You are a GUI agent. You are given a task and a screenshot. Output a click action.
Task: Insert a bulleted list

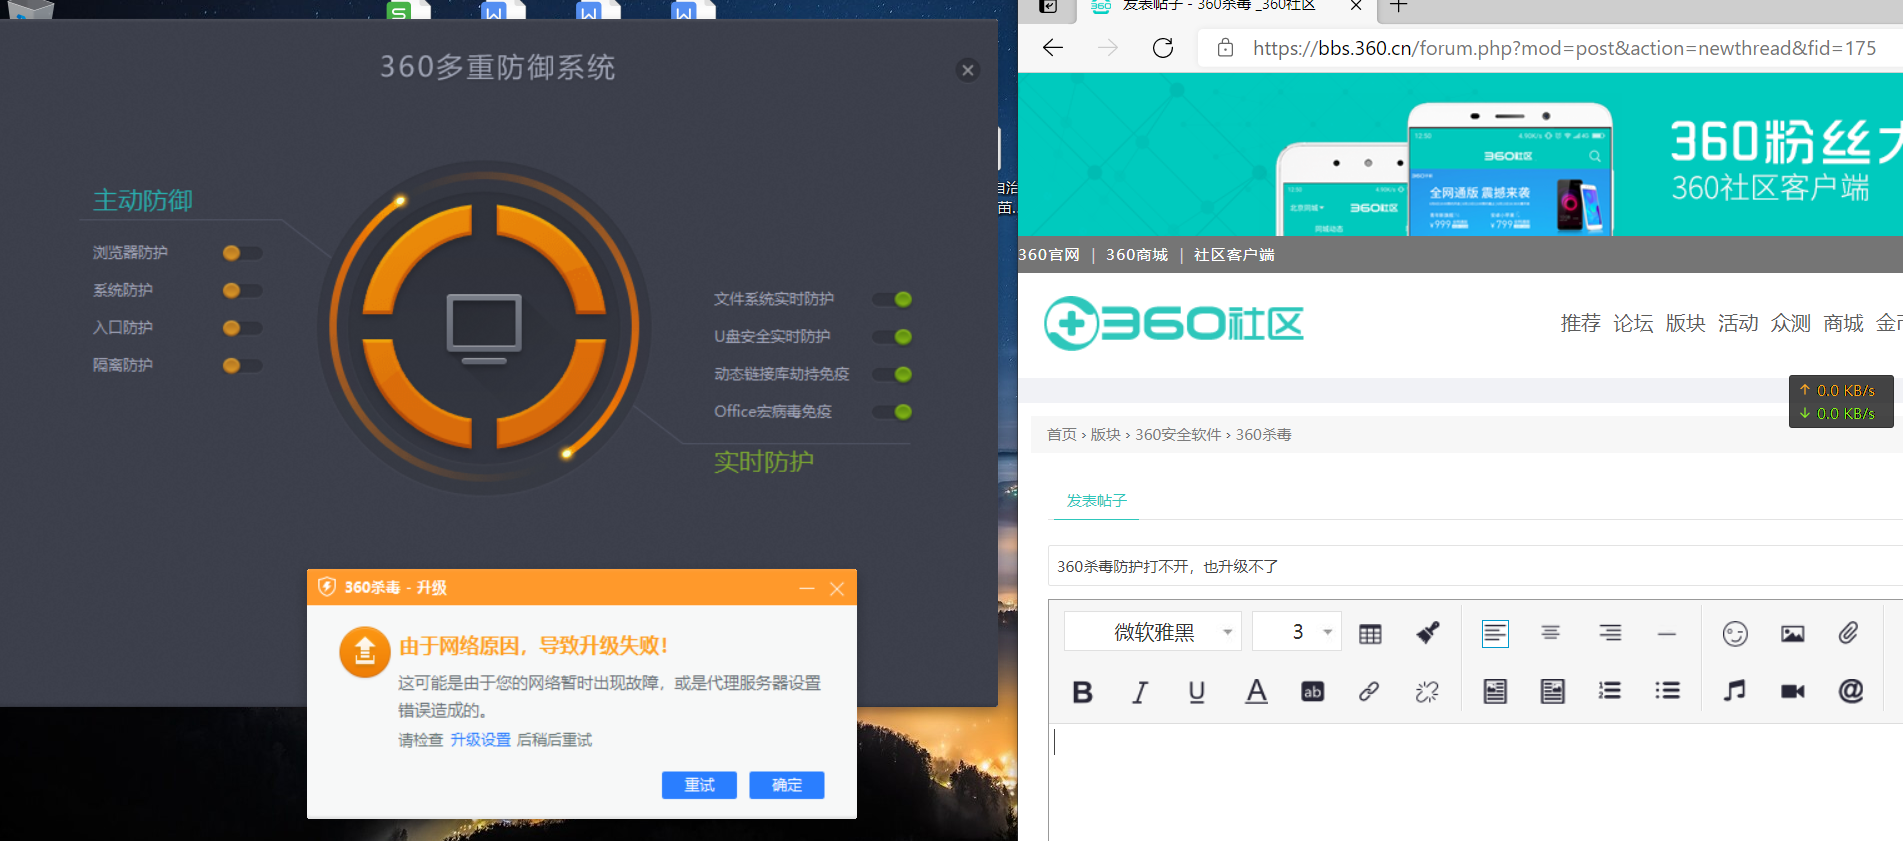point(1667,691)
